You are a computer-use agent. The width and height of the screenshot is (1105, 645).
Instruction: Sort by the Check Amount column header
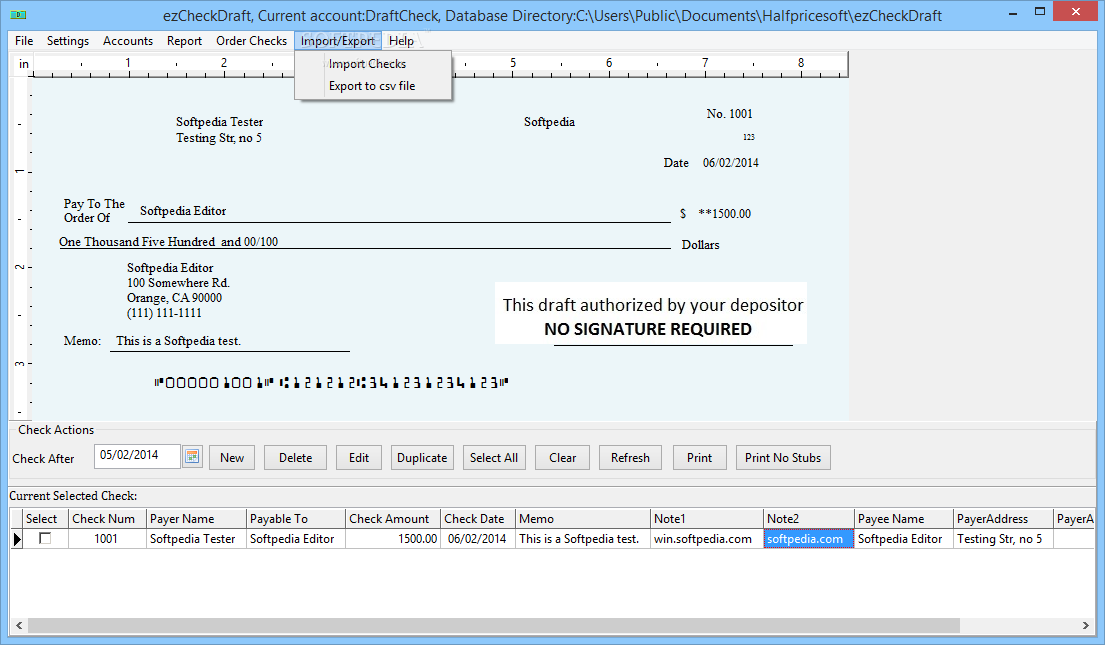393,519
